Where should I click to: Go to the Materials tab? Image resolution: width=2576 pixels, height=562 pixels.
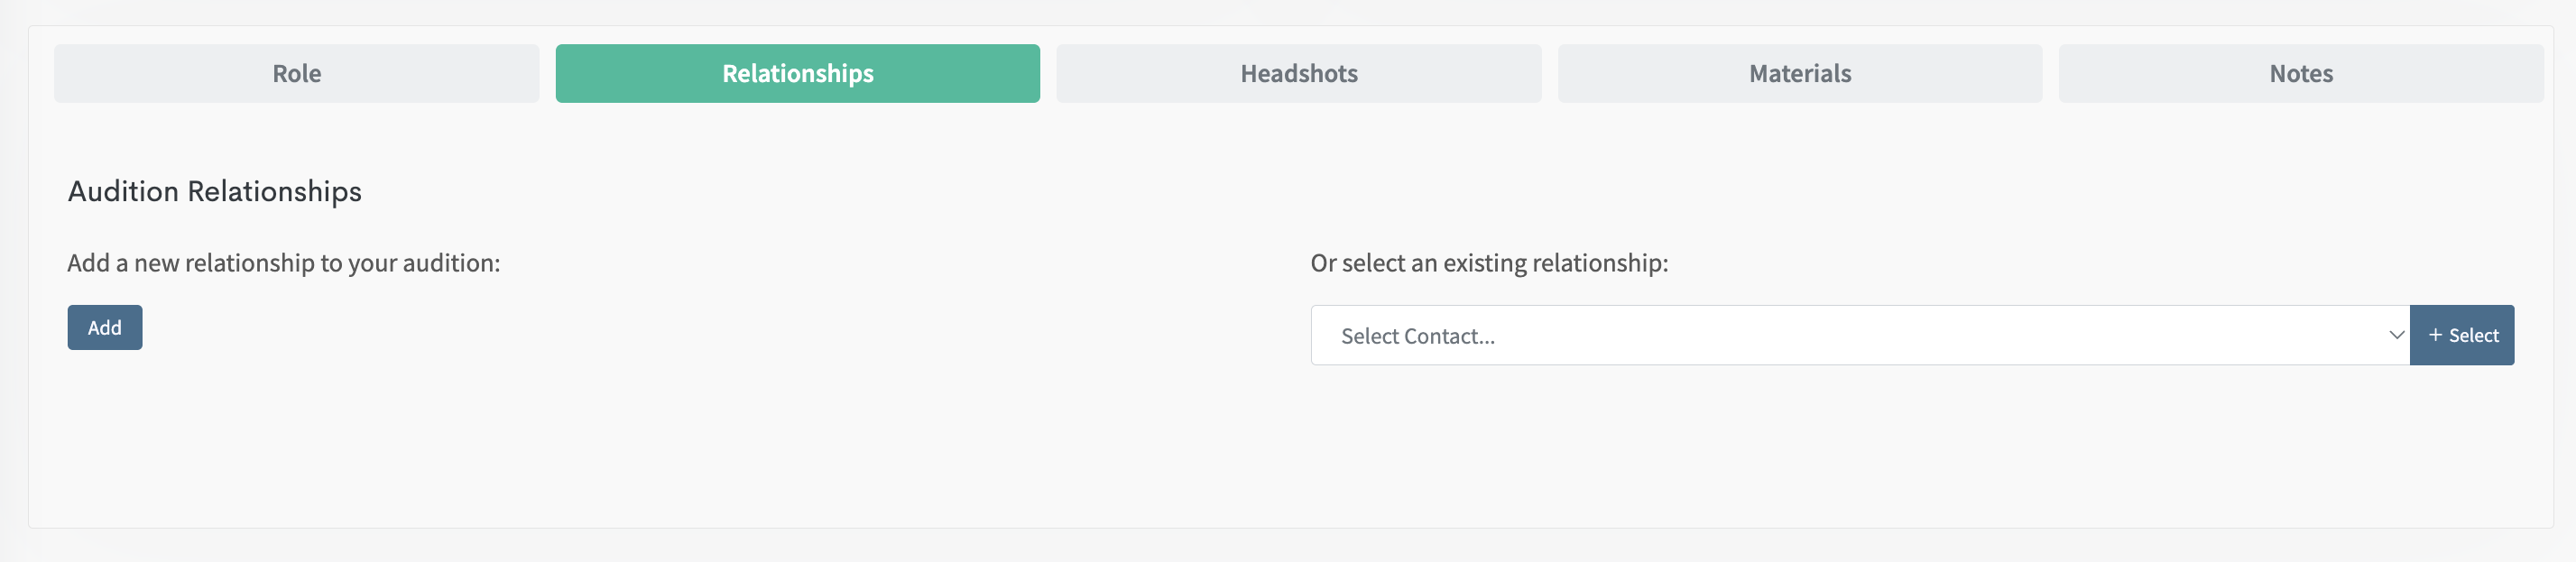coord(1799,73)
